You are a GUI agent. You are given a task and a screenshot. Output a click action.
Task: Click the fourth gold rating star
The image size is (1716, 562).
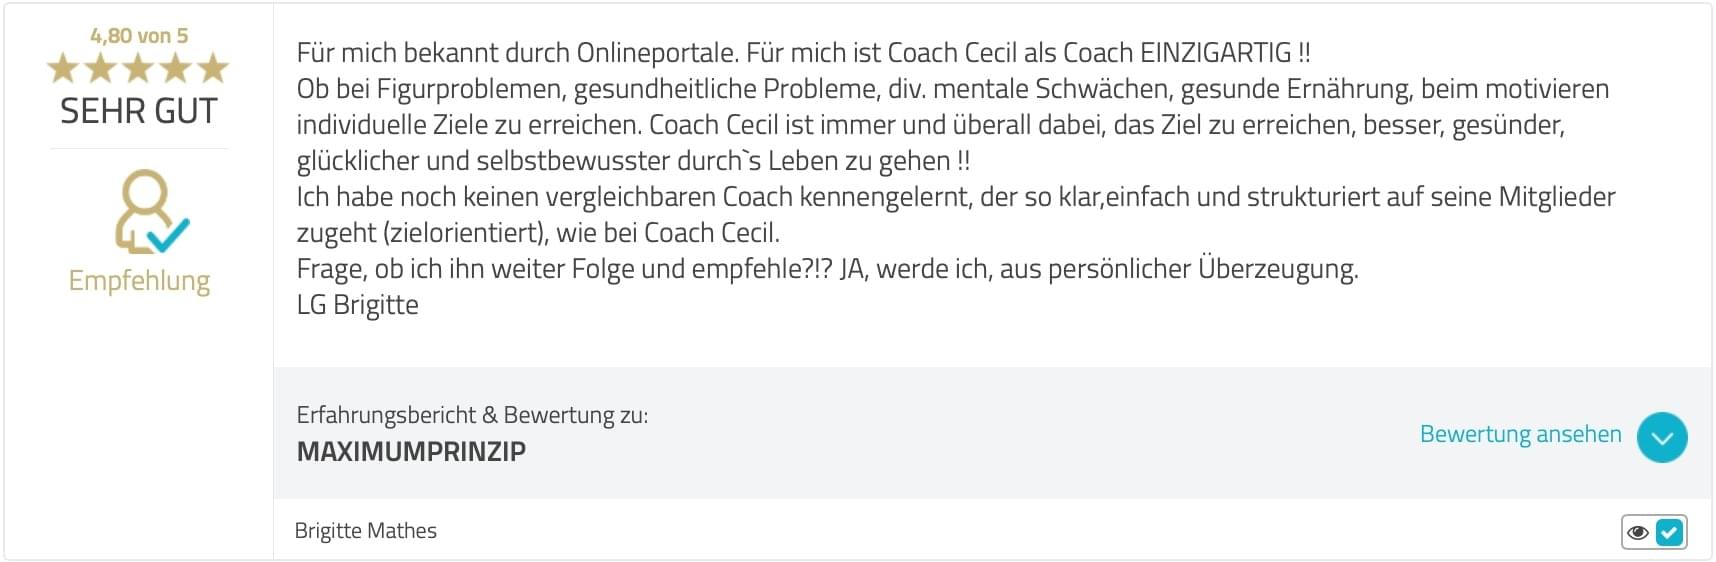click(x=175, y=68)
